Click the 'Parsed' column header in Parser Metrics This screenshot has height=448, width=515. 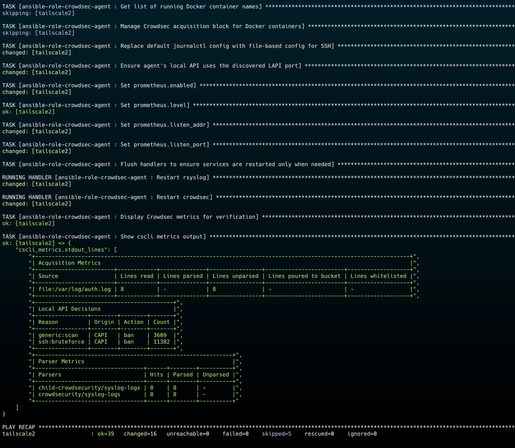[183, 375]
